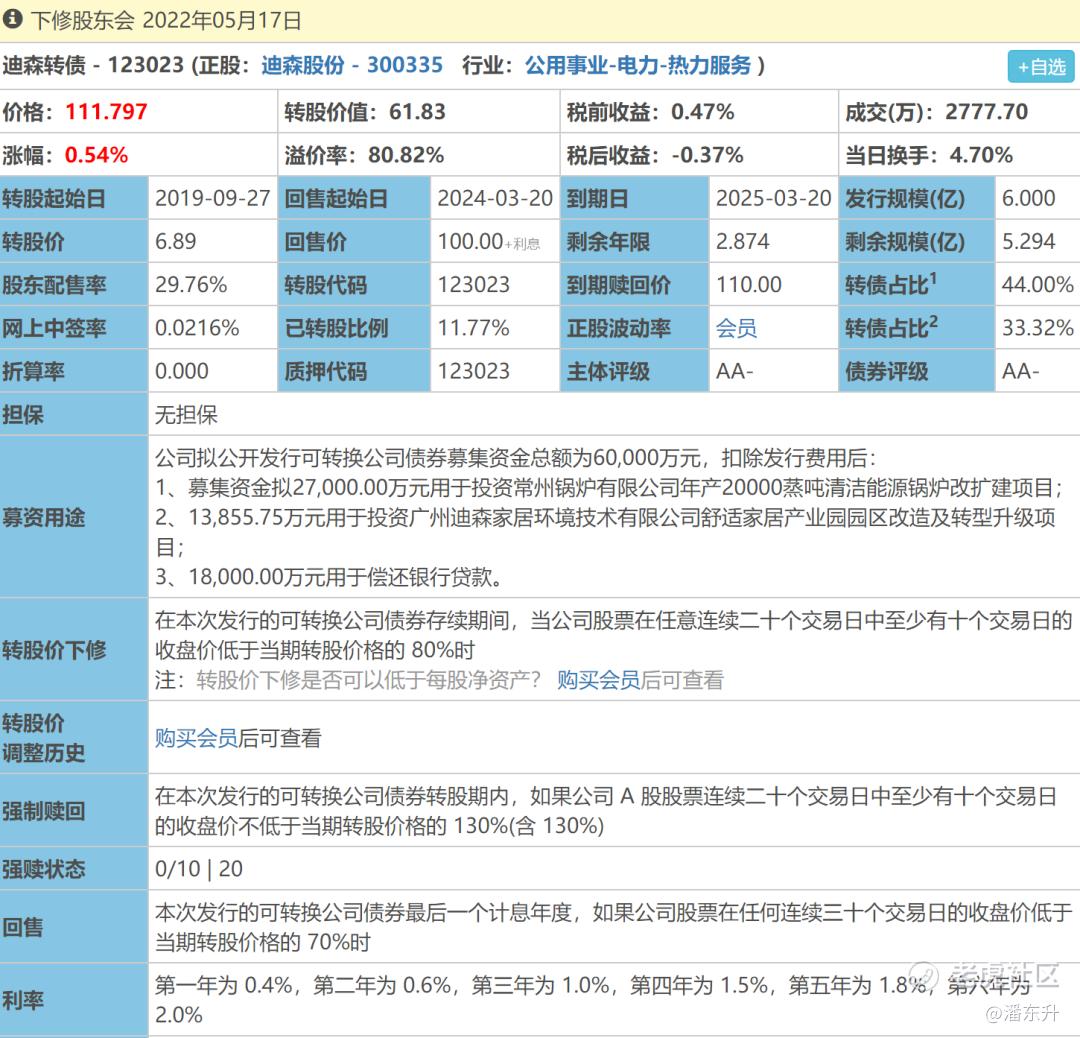
Task: Click the 强赎状态 value 0/10 | 20
Action: [x=198, y=869]
